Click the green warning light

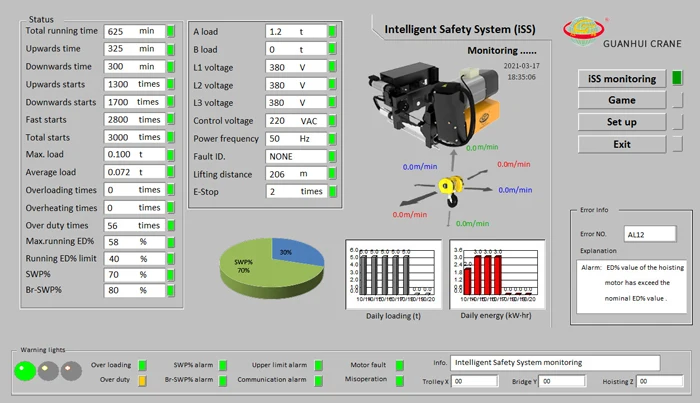tap(25, 371)
